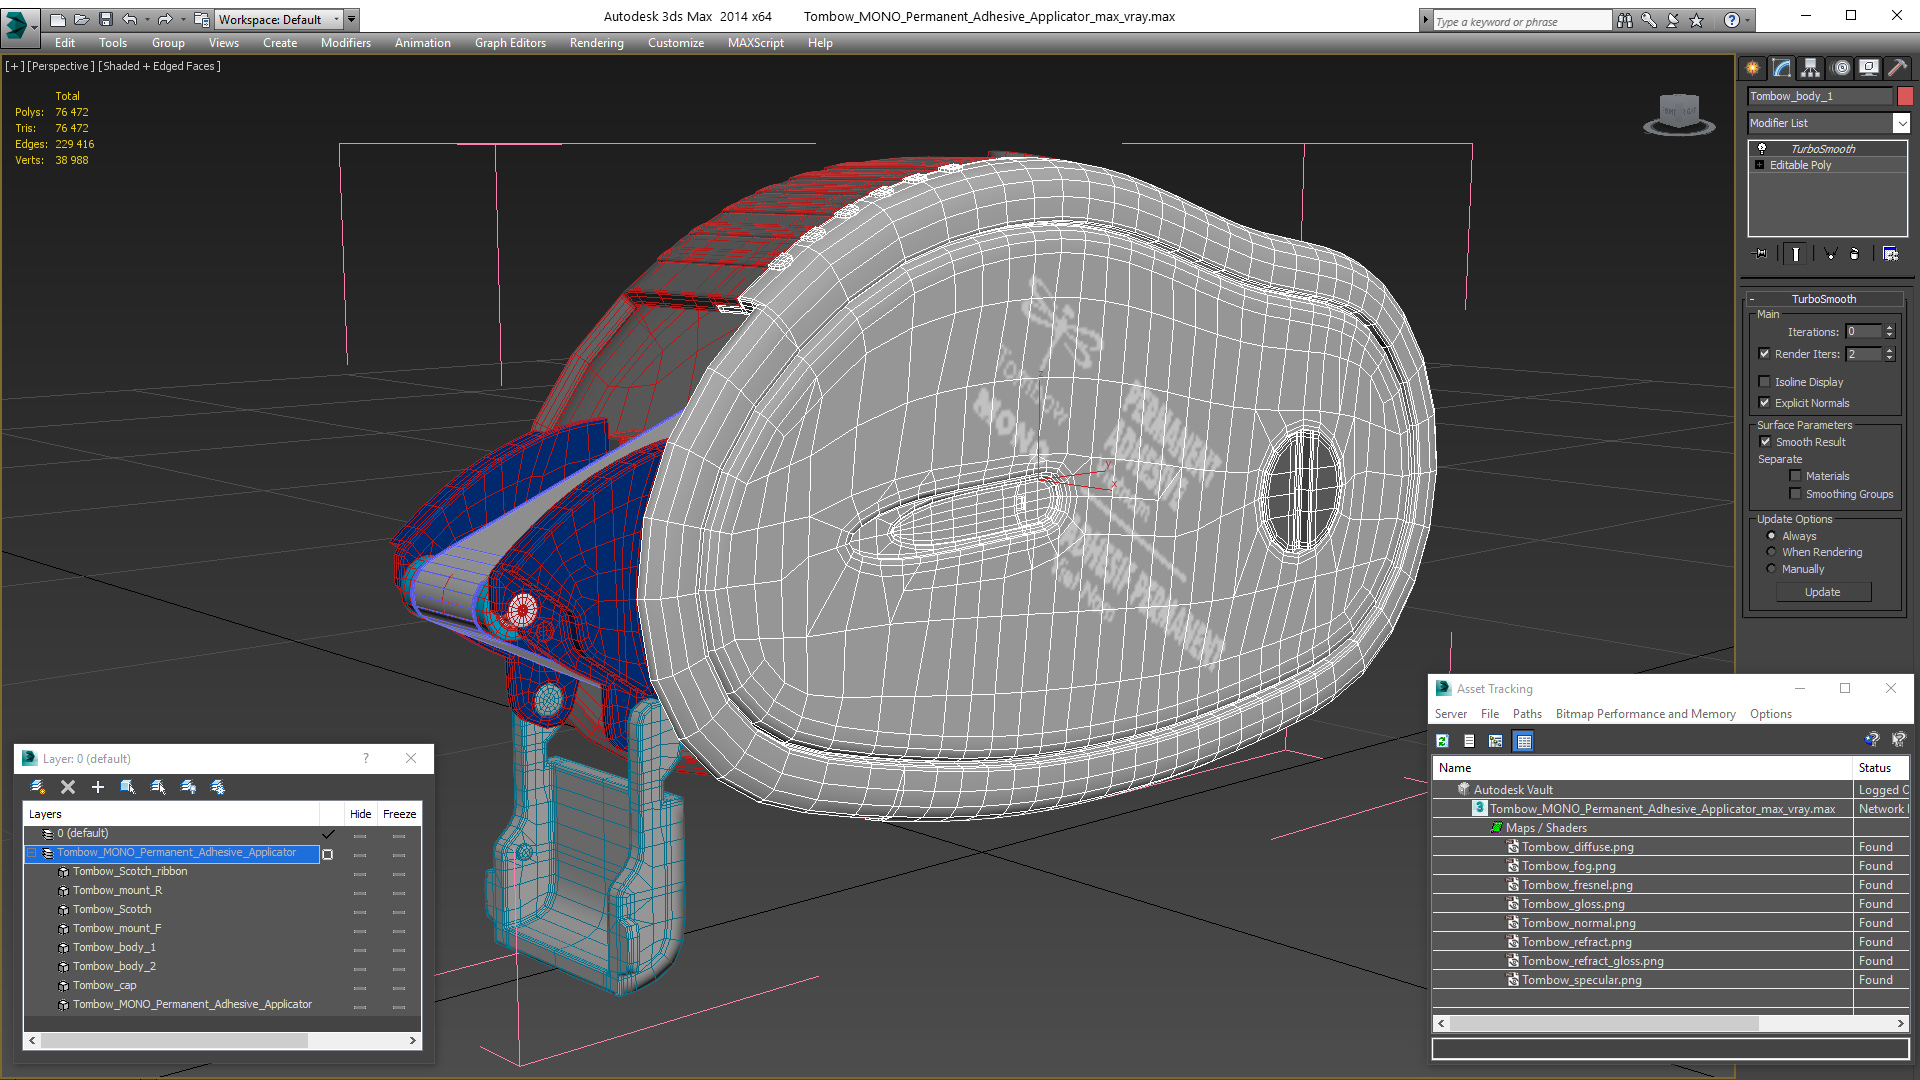Enable Separate by Materials checkbox
Viewport: 1920px width, 1080px height.
[x=1796, y=476]
